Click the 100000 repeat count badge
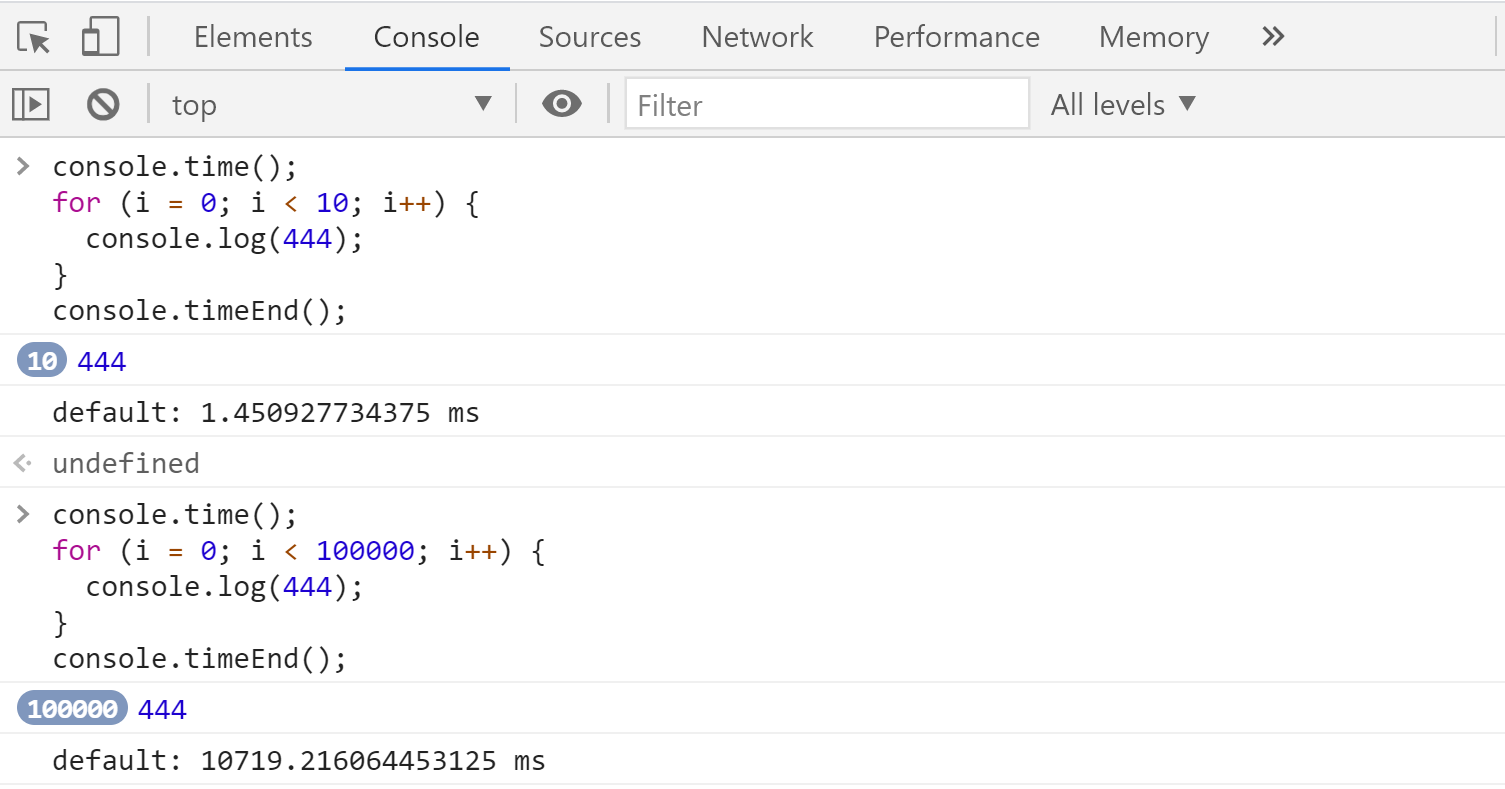The height and width of the screenshot is (789, 1505). [72, 709]
